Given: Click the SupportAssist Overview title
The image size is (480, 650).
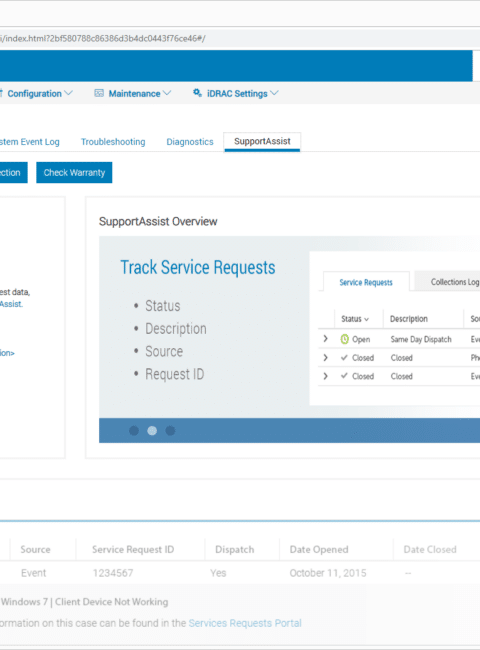Looking at the screenshot, I should pyautogui.click(x=158, y=221).
